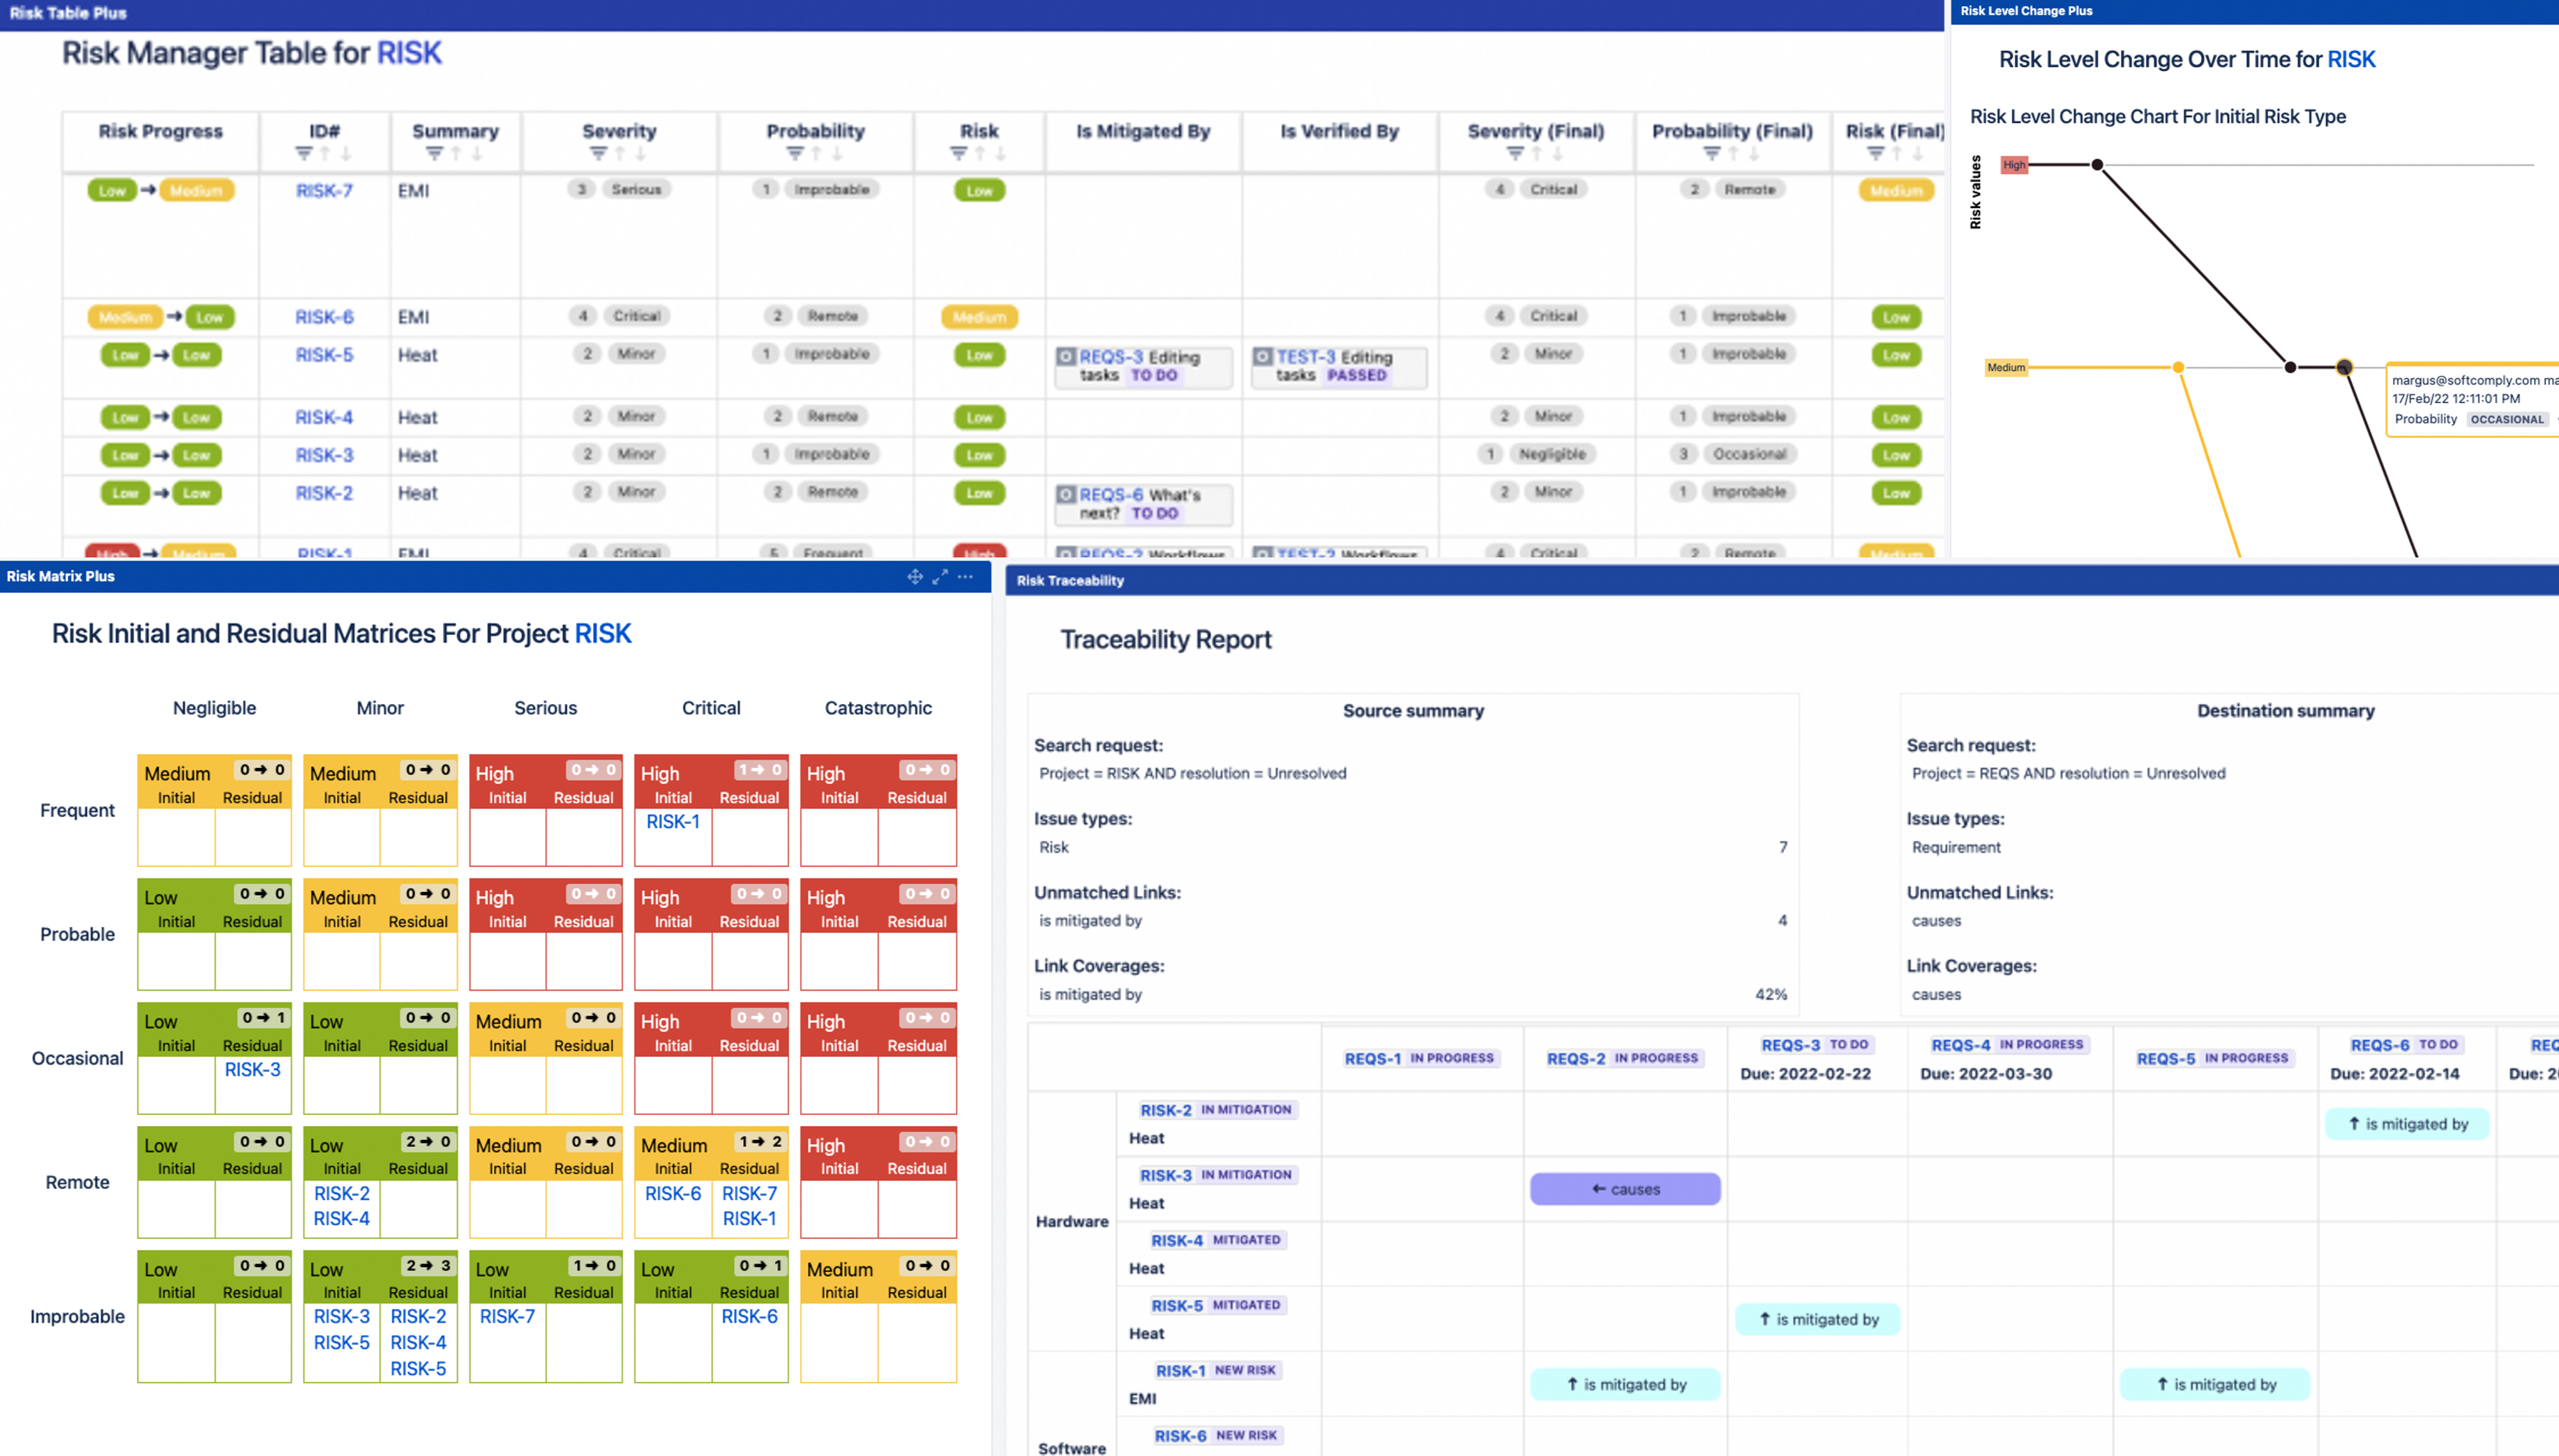This screenshot has width=2559, height=1456.
Task: Click the filter icon under Probability column
Action: (x=795, y=154)
